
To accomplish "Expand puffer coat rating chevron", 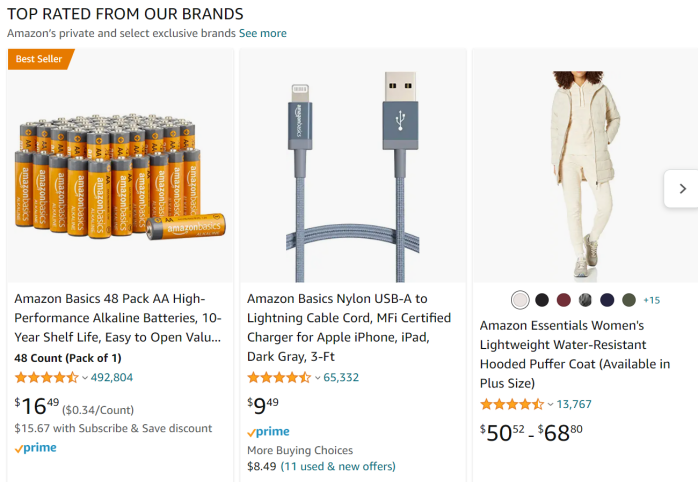I will coord(550,405).
